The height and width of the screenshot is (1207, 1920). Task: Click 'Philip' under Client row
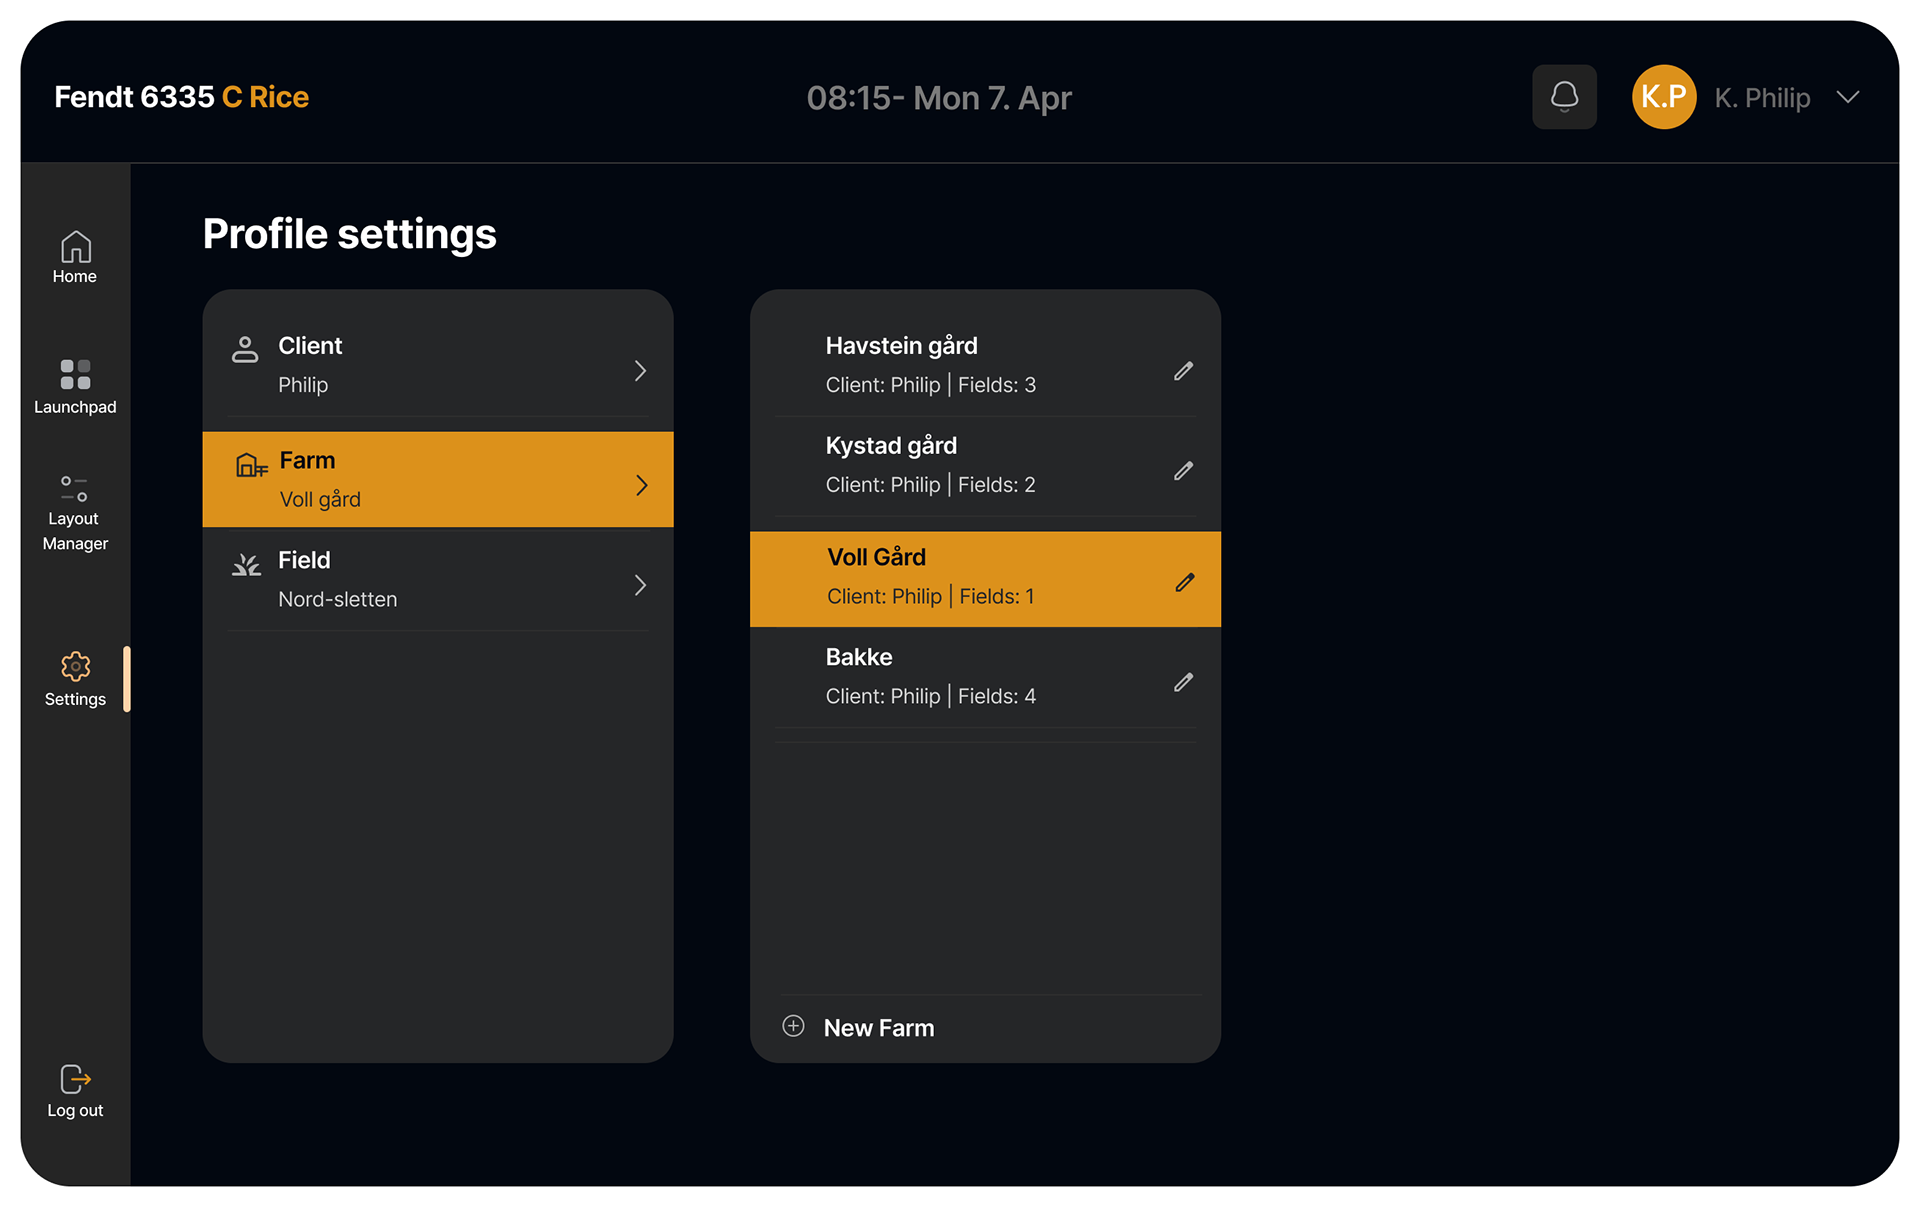[303, 385]
